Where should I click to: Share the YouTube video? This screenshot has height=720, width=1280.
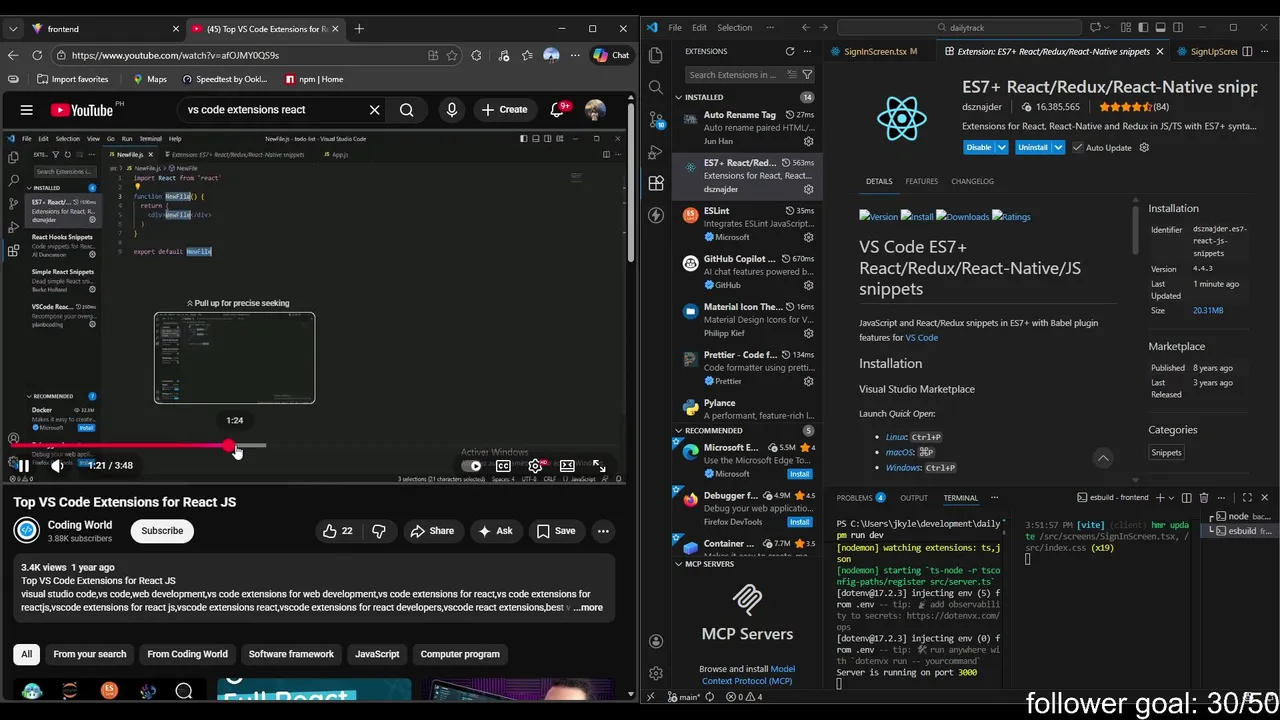click(x=432, y=531)
